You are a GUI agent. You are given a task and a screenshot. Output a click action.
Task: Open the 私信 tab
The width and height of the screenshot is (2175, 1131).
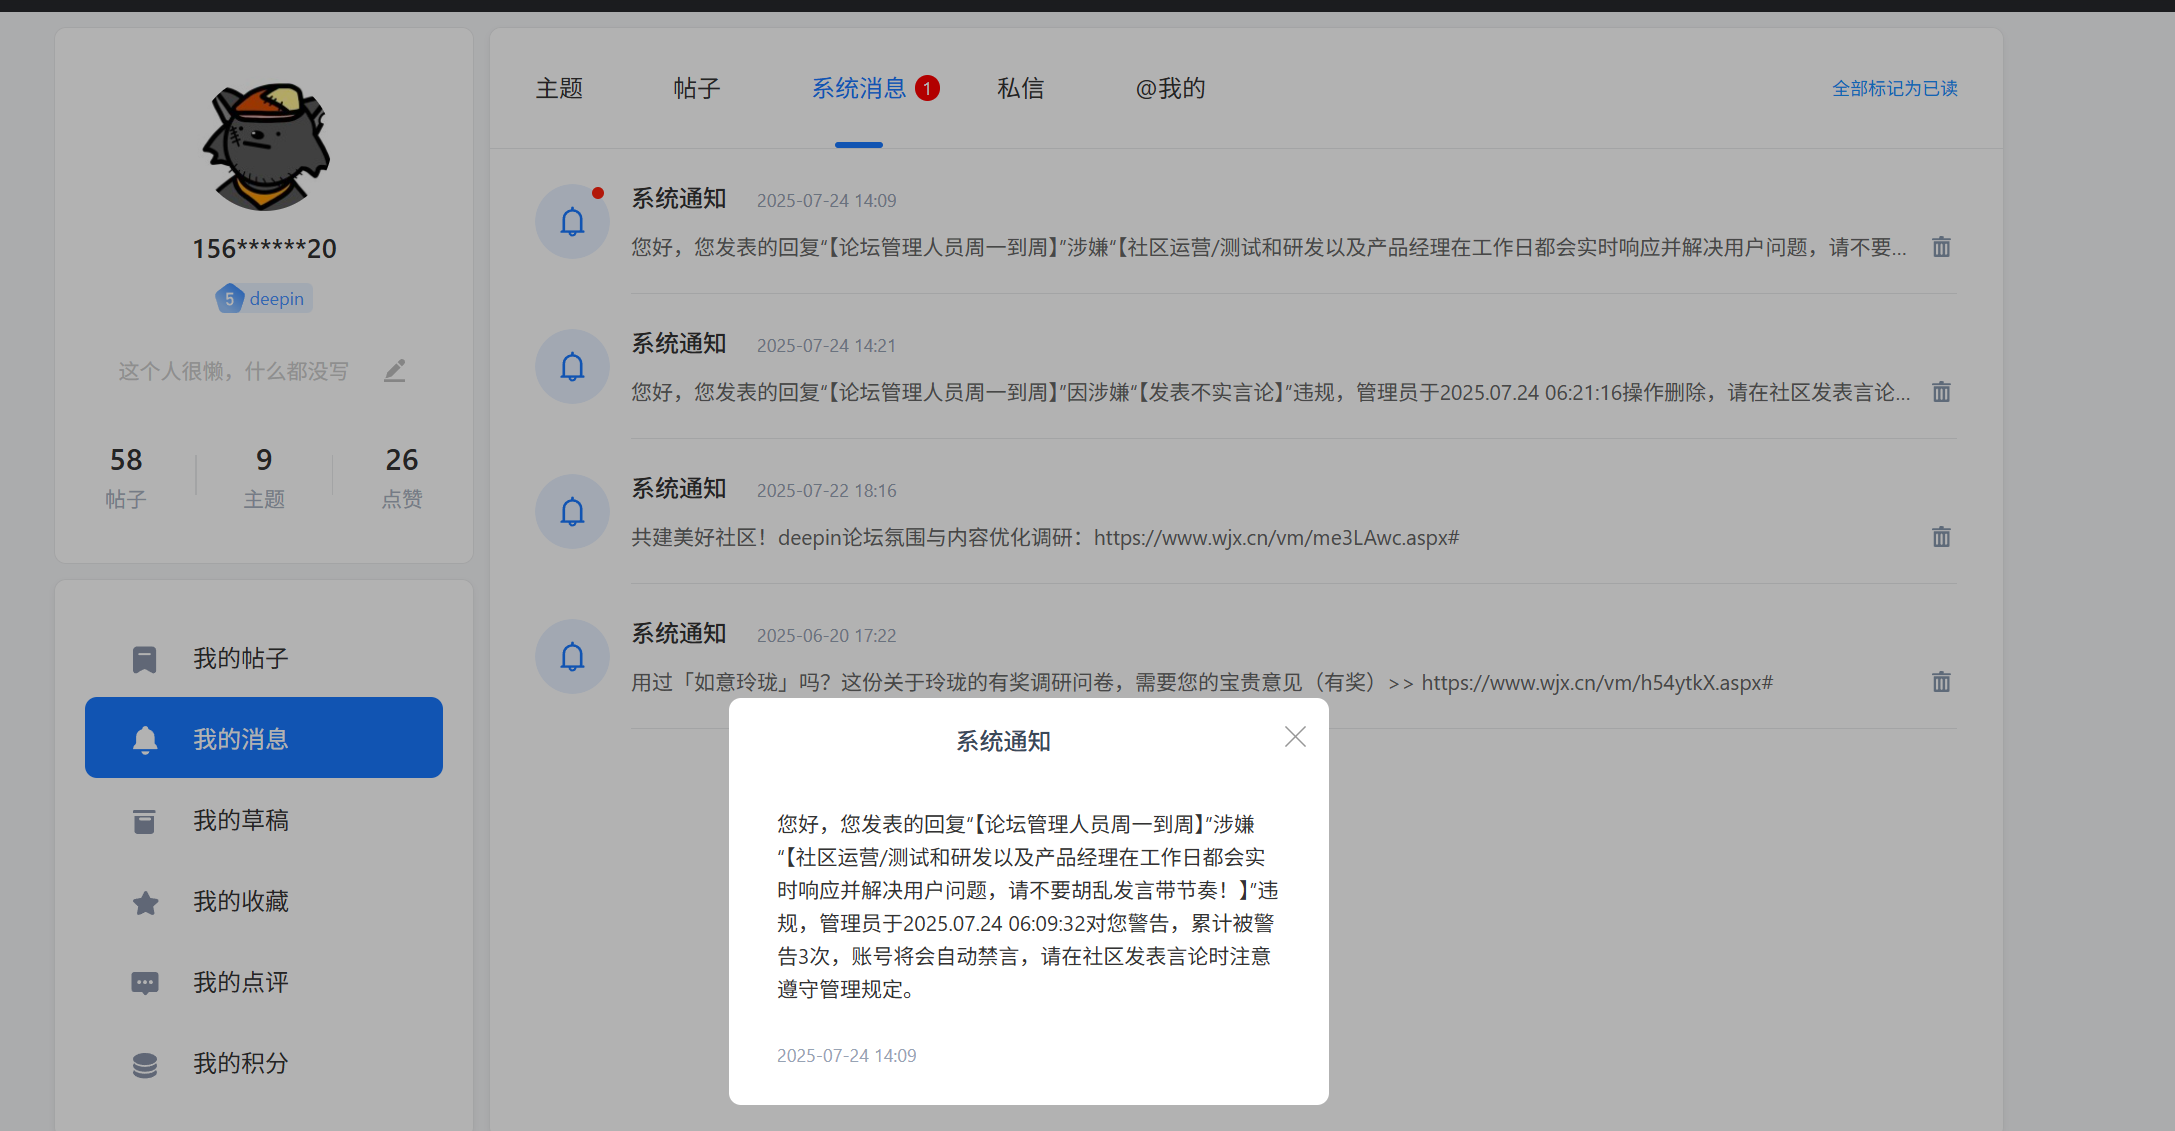[1021, 89]
